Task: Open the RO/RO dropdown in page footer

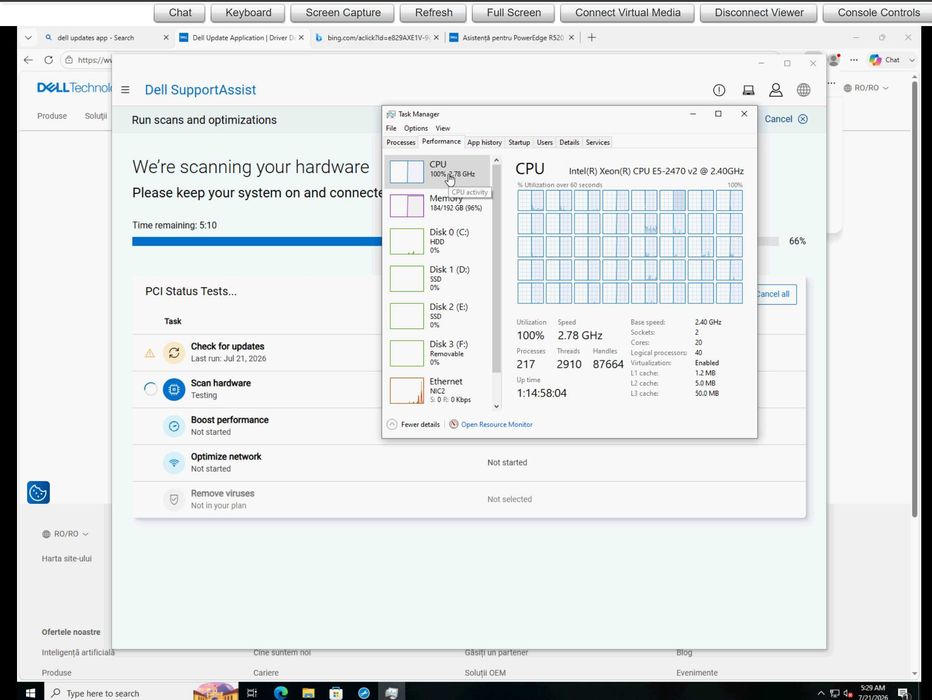Action: (x=65, y=534)
